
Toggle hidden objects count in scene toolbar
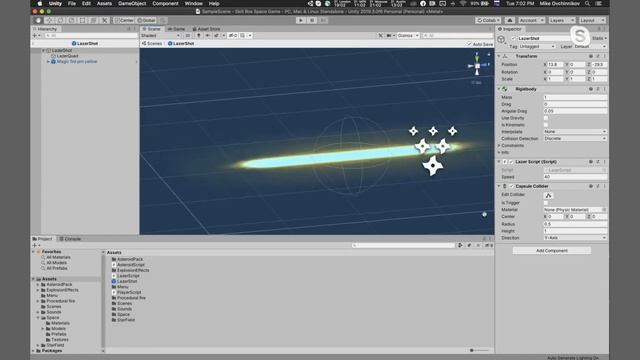pyautogui.click(x=233, y=36)
